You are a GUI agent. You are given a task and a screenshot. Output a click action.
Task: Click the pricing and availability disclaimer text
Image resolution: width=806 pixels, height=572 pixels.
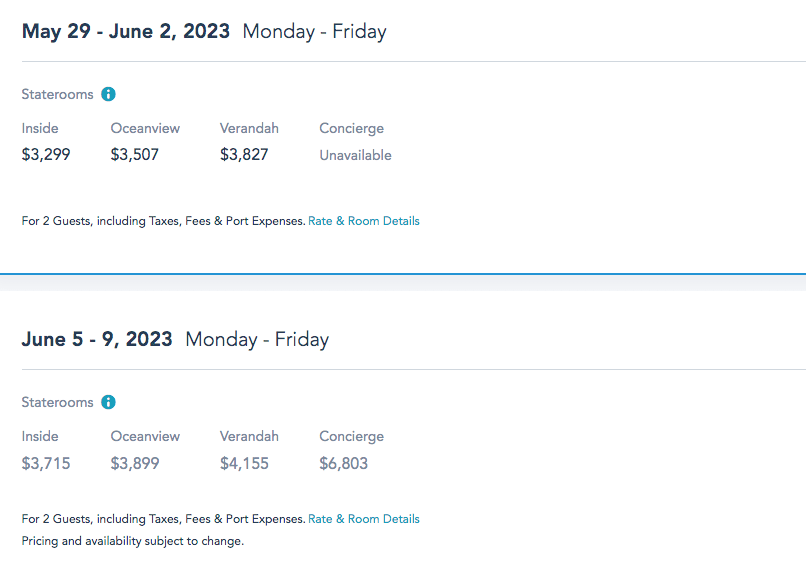tap(132, 541)
